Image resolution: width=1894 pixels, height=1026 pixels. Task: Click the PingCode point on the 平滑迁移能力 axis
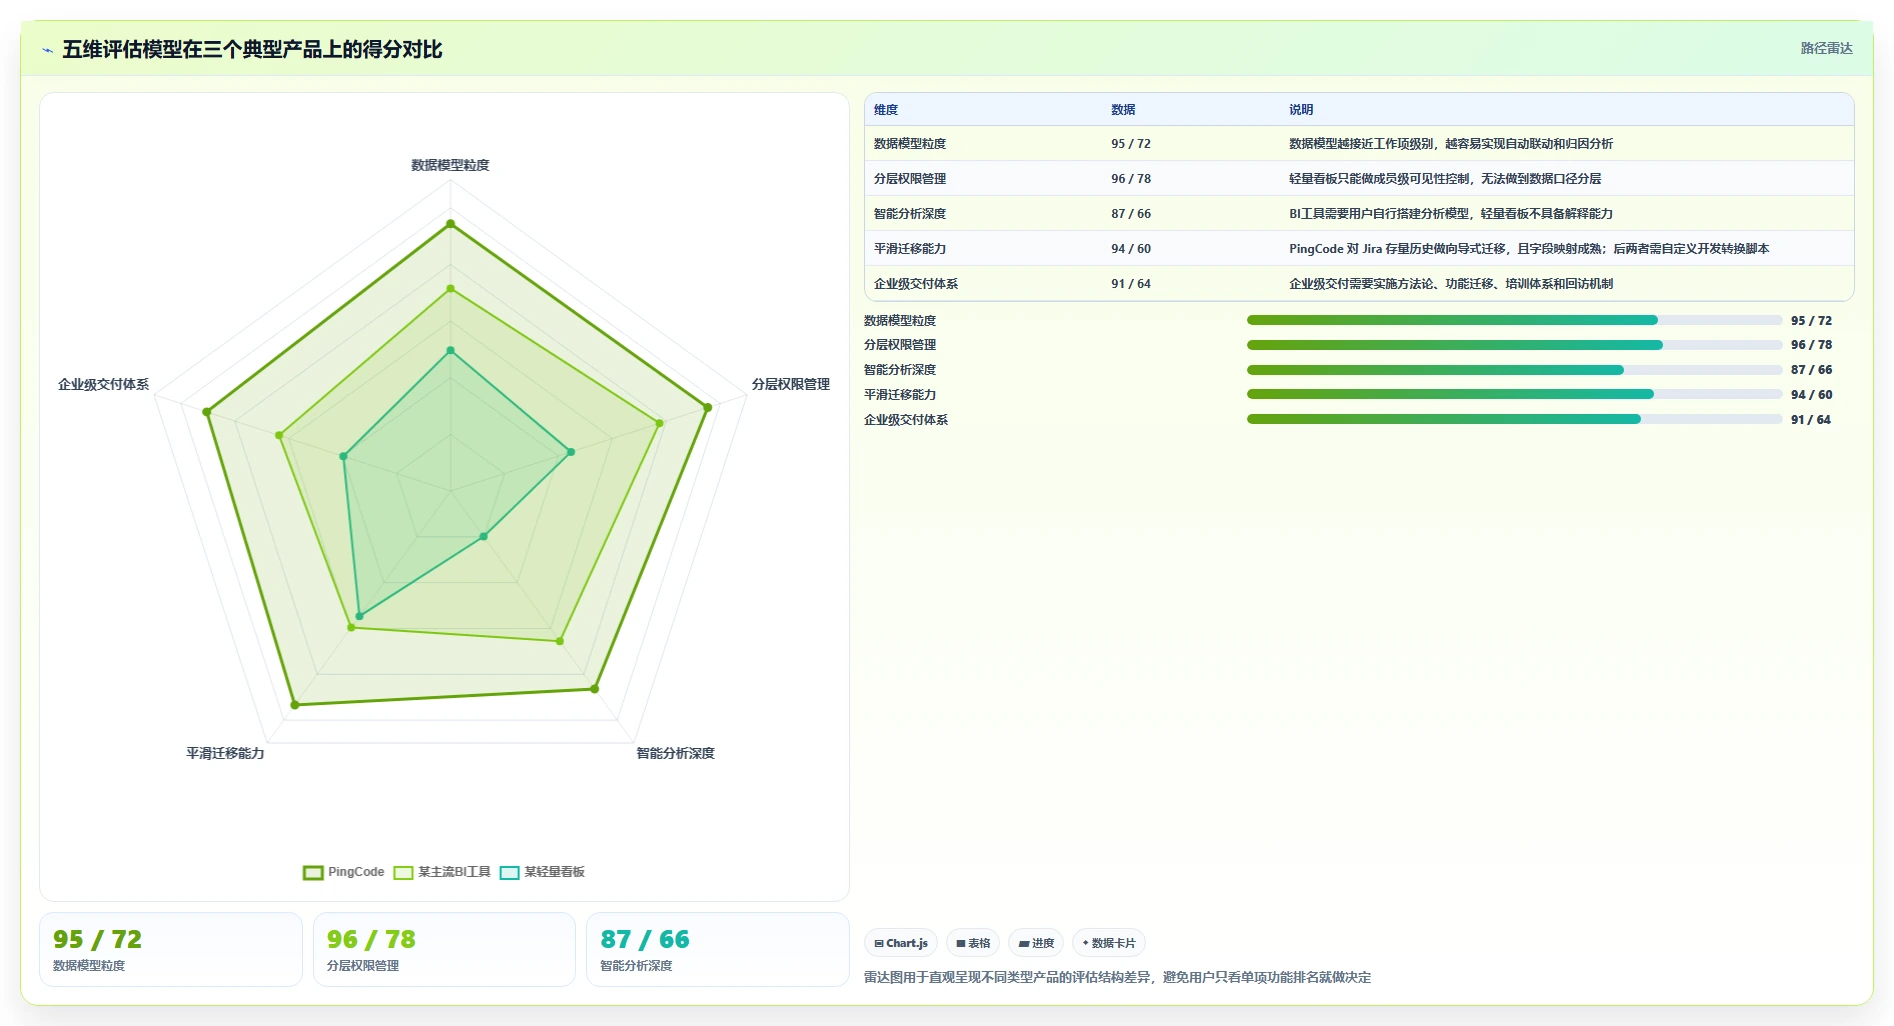(x=295, y=705)
